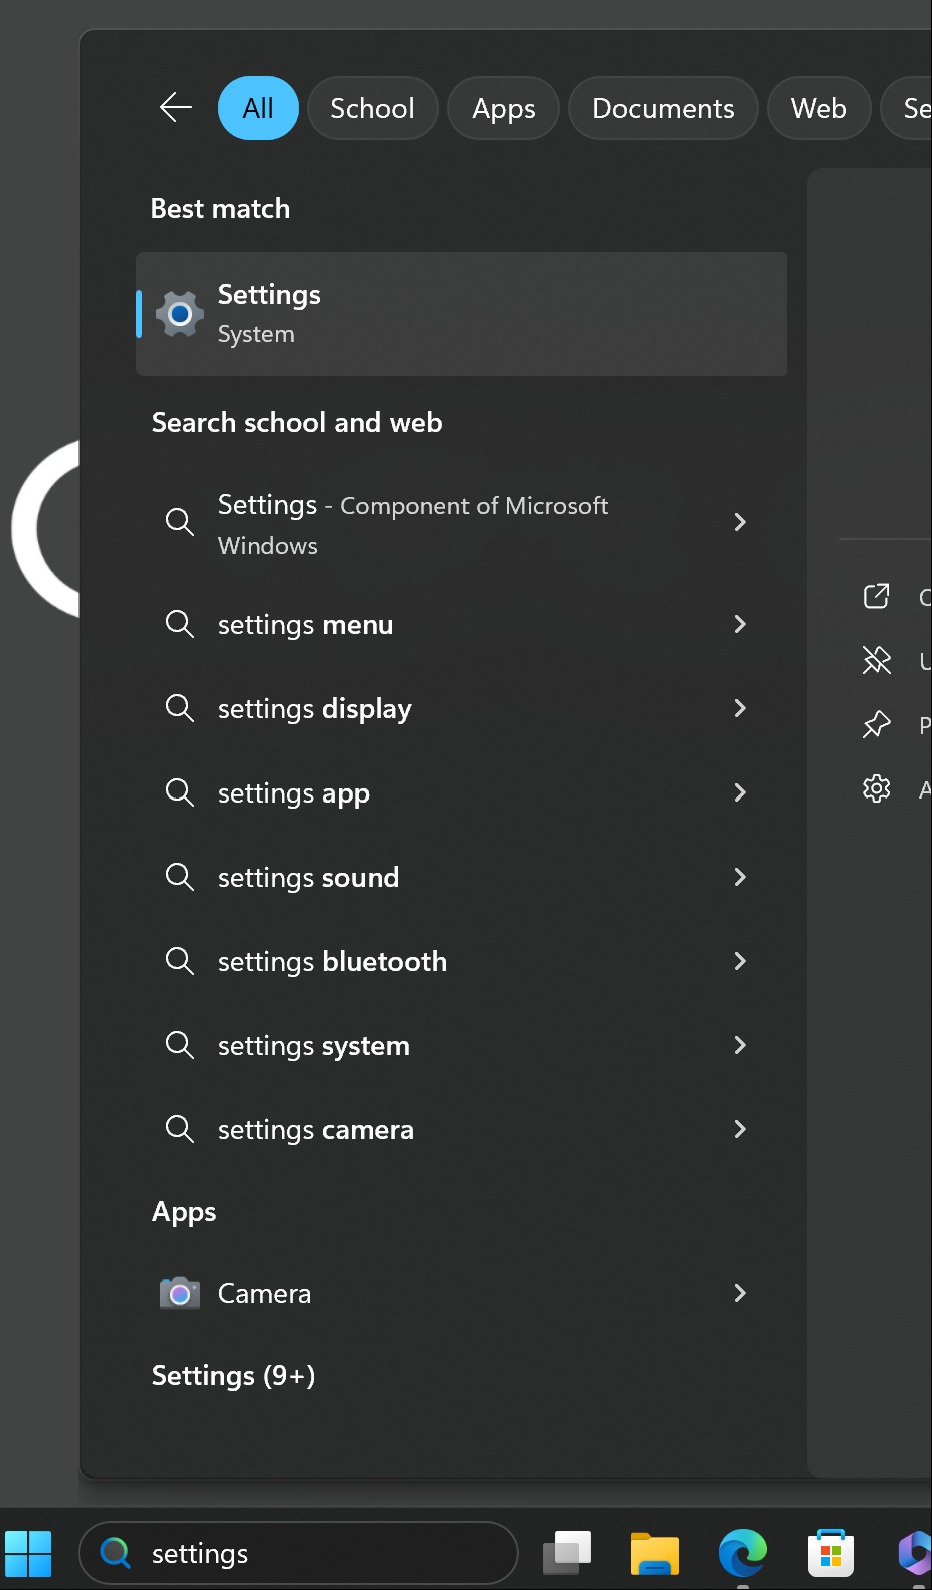Expand the "settings menu" suggestion arrow
932x1590 pixels.
(x=740, y=624)
